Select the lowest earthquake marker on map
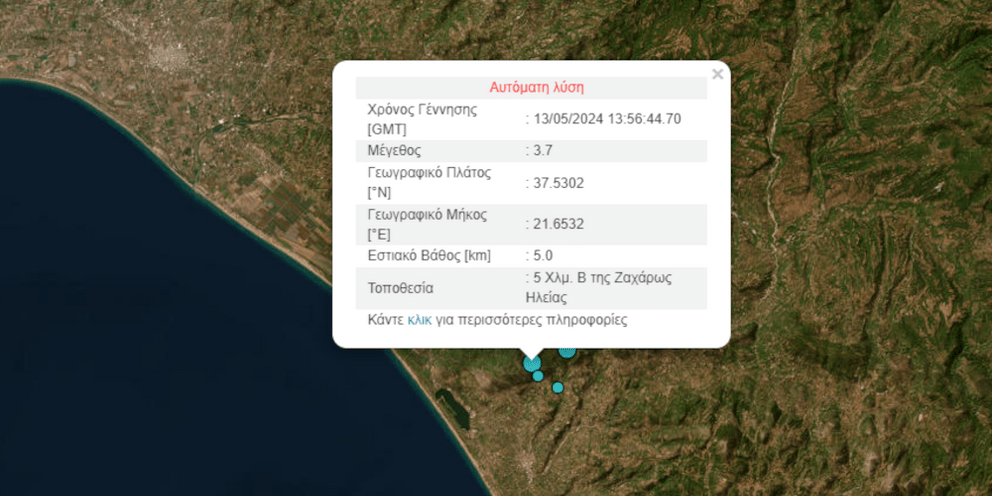Viewport: 992px width, 496px height. pos(557,387)
